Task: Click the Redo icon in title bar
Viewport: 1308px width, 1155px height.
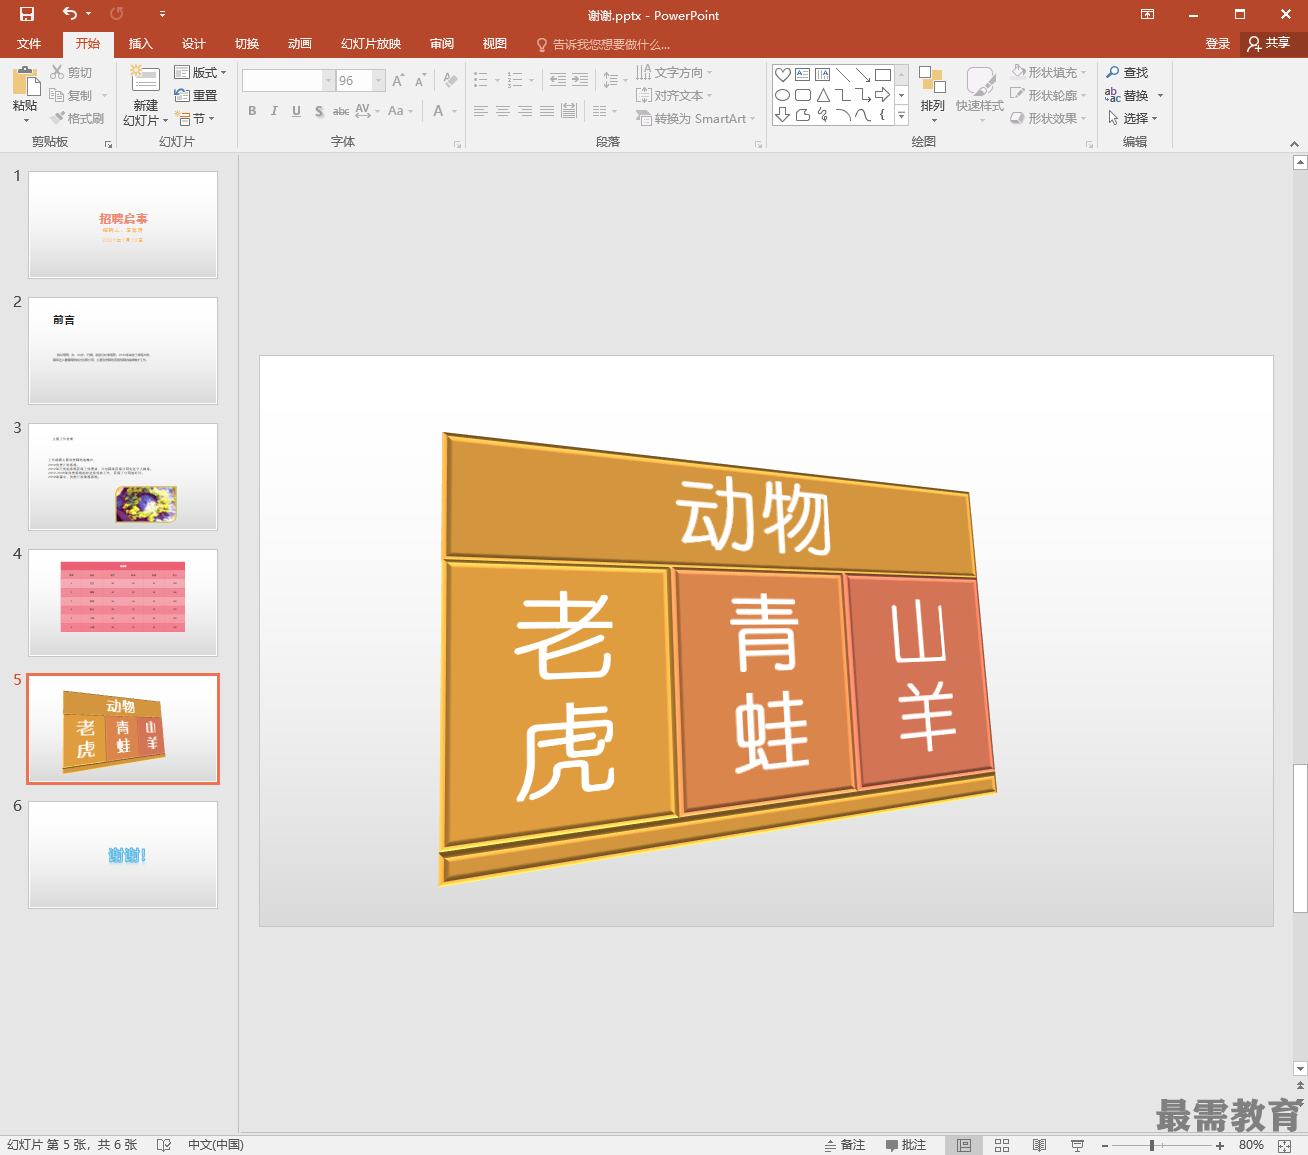Action: (117, 14)
